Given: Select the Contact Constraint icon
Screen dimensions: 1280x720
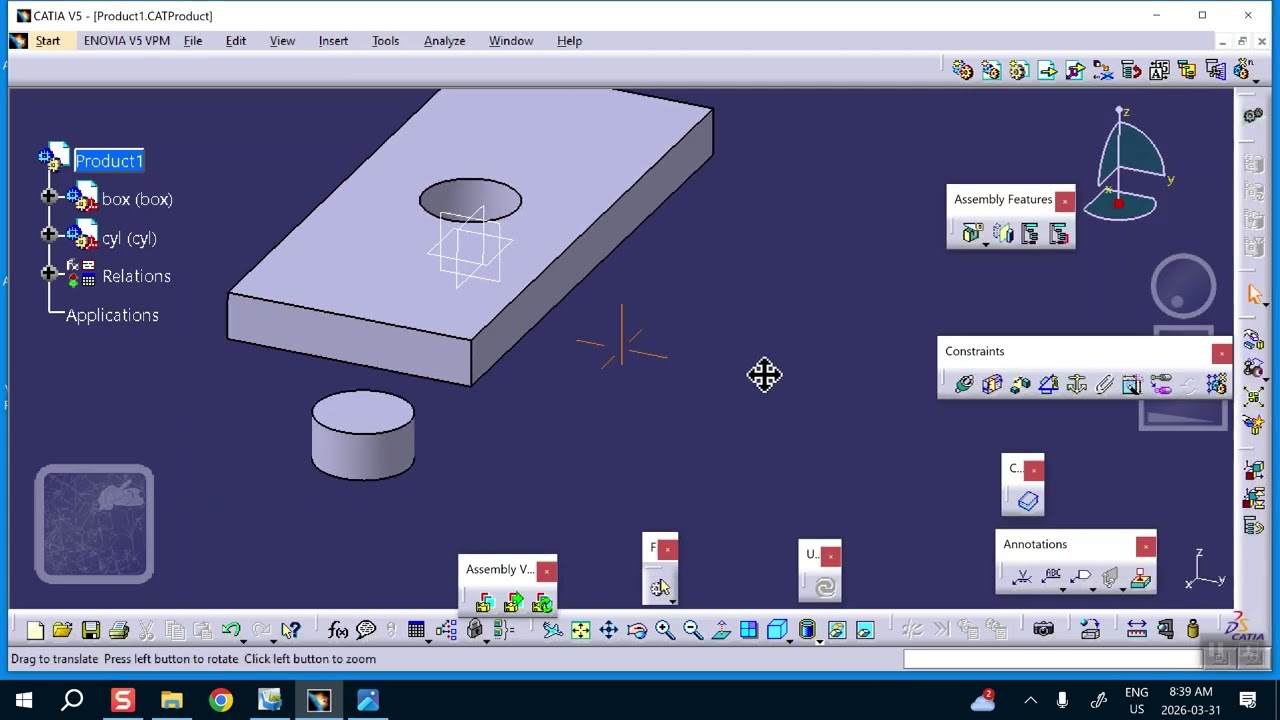Looking at the screenshot, I should 992,385.
